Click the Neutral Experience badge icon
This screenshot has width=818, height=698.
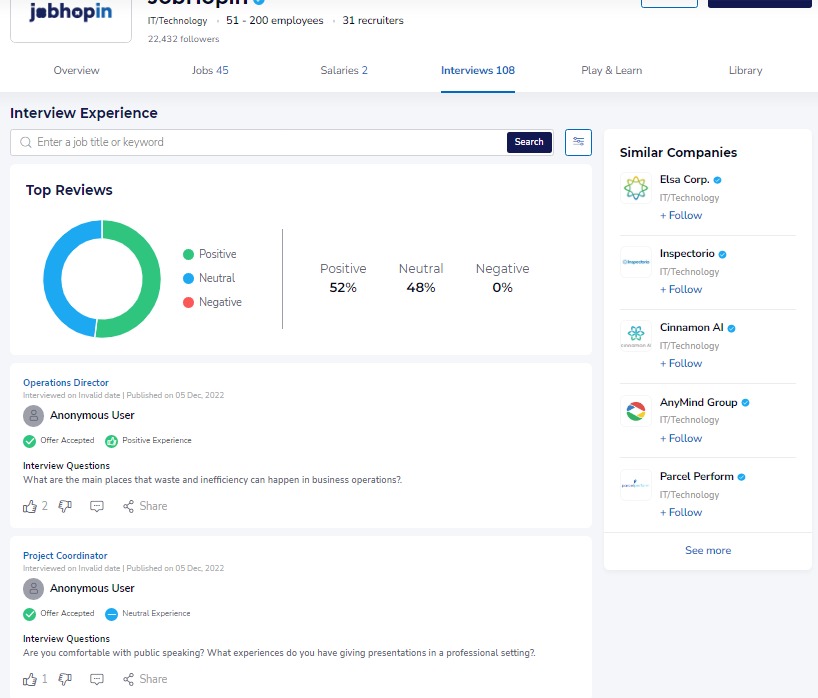coord(111,615)
